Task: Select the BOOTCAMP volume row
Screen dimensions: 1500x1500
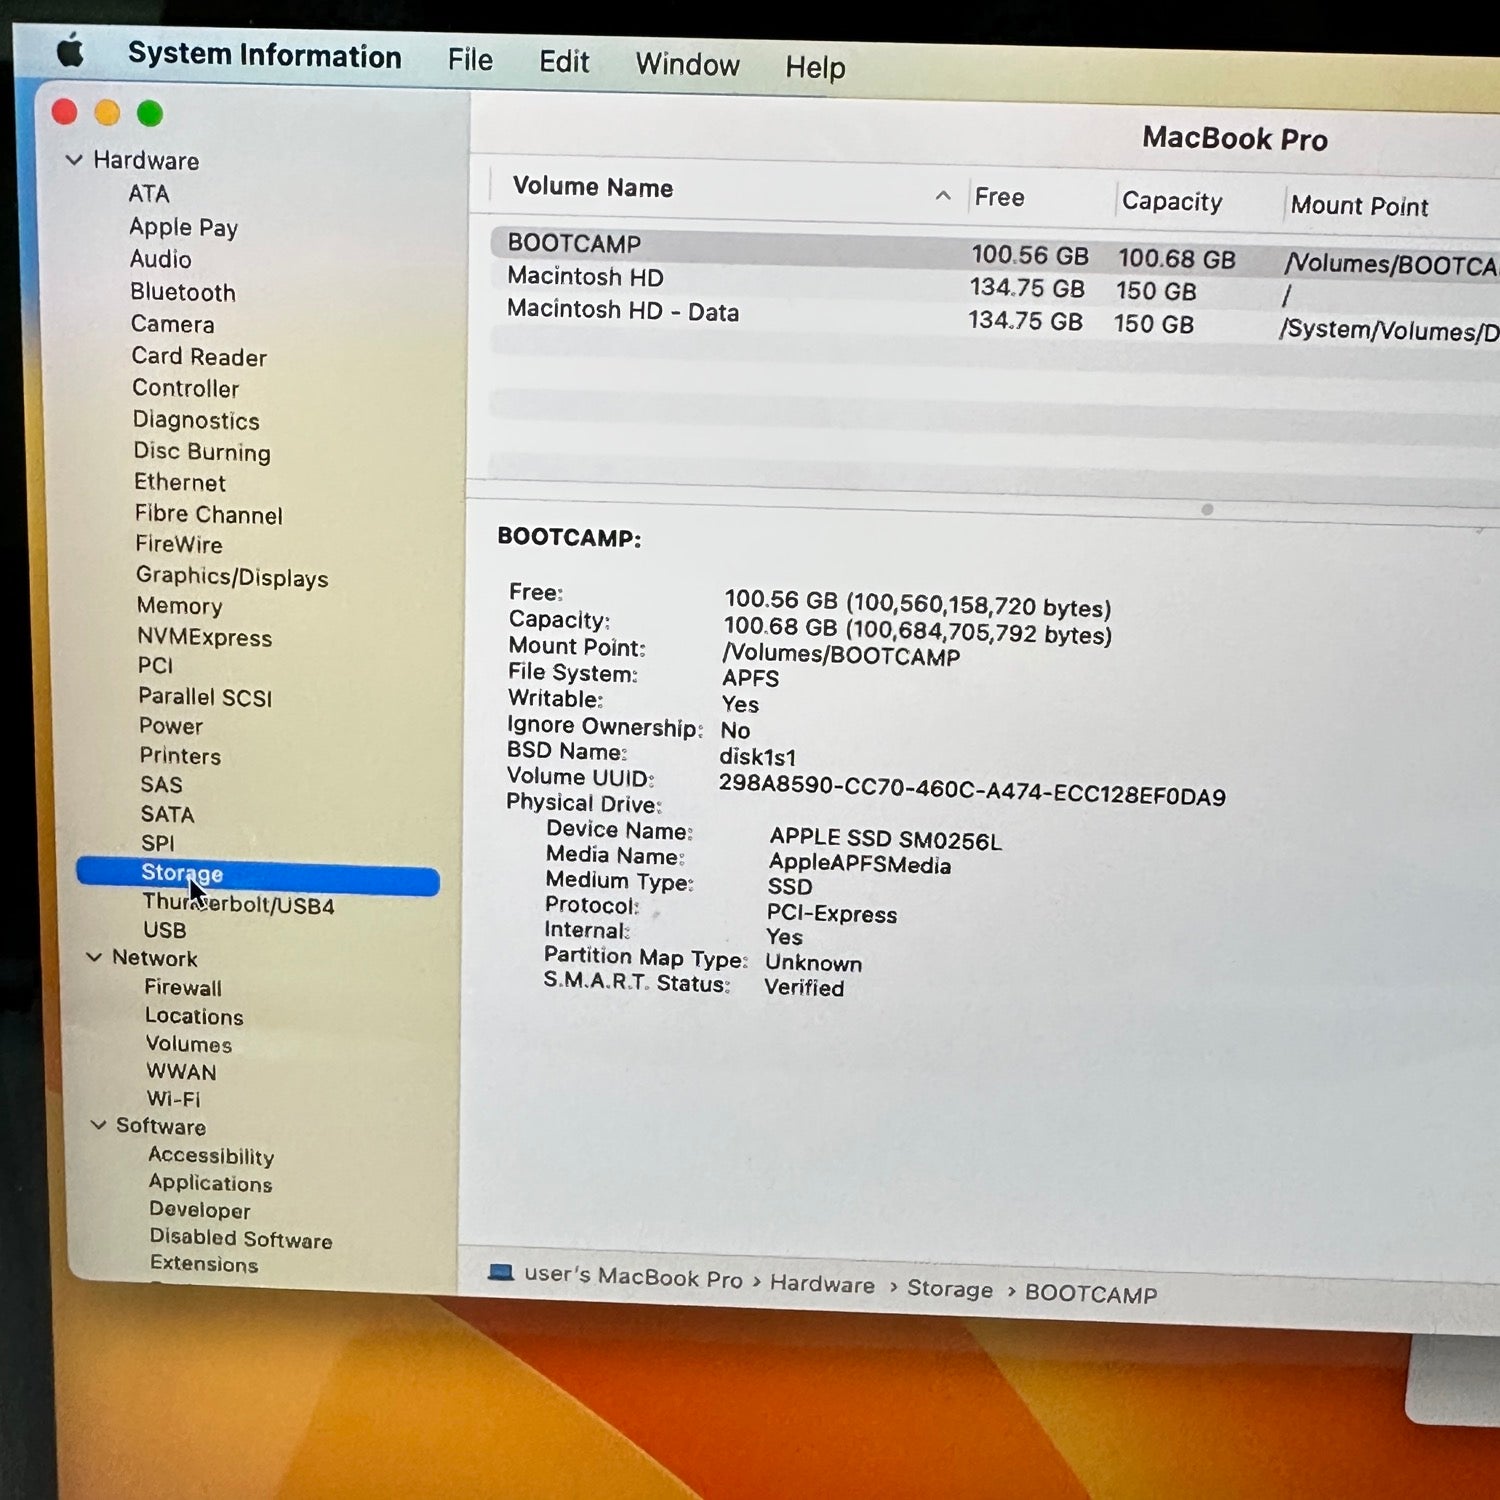Action: tap(994, 252)
